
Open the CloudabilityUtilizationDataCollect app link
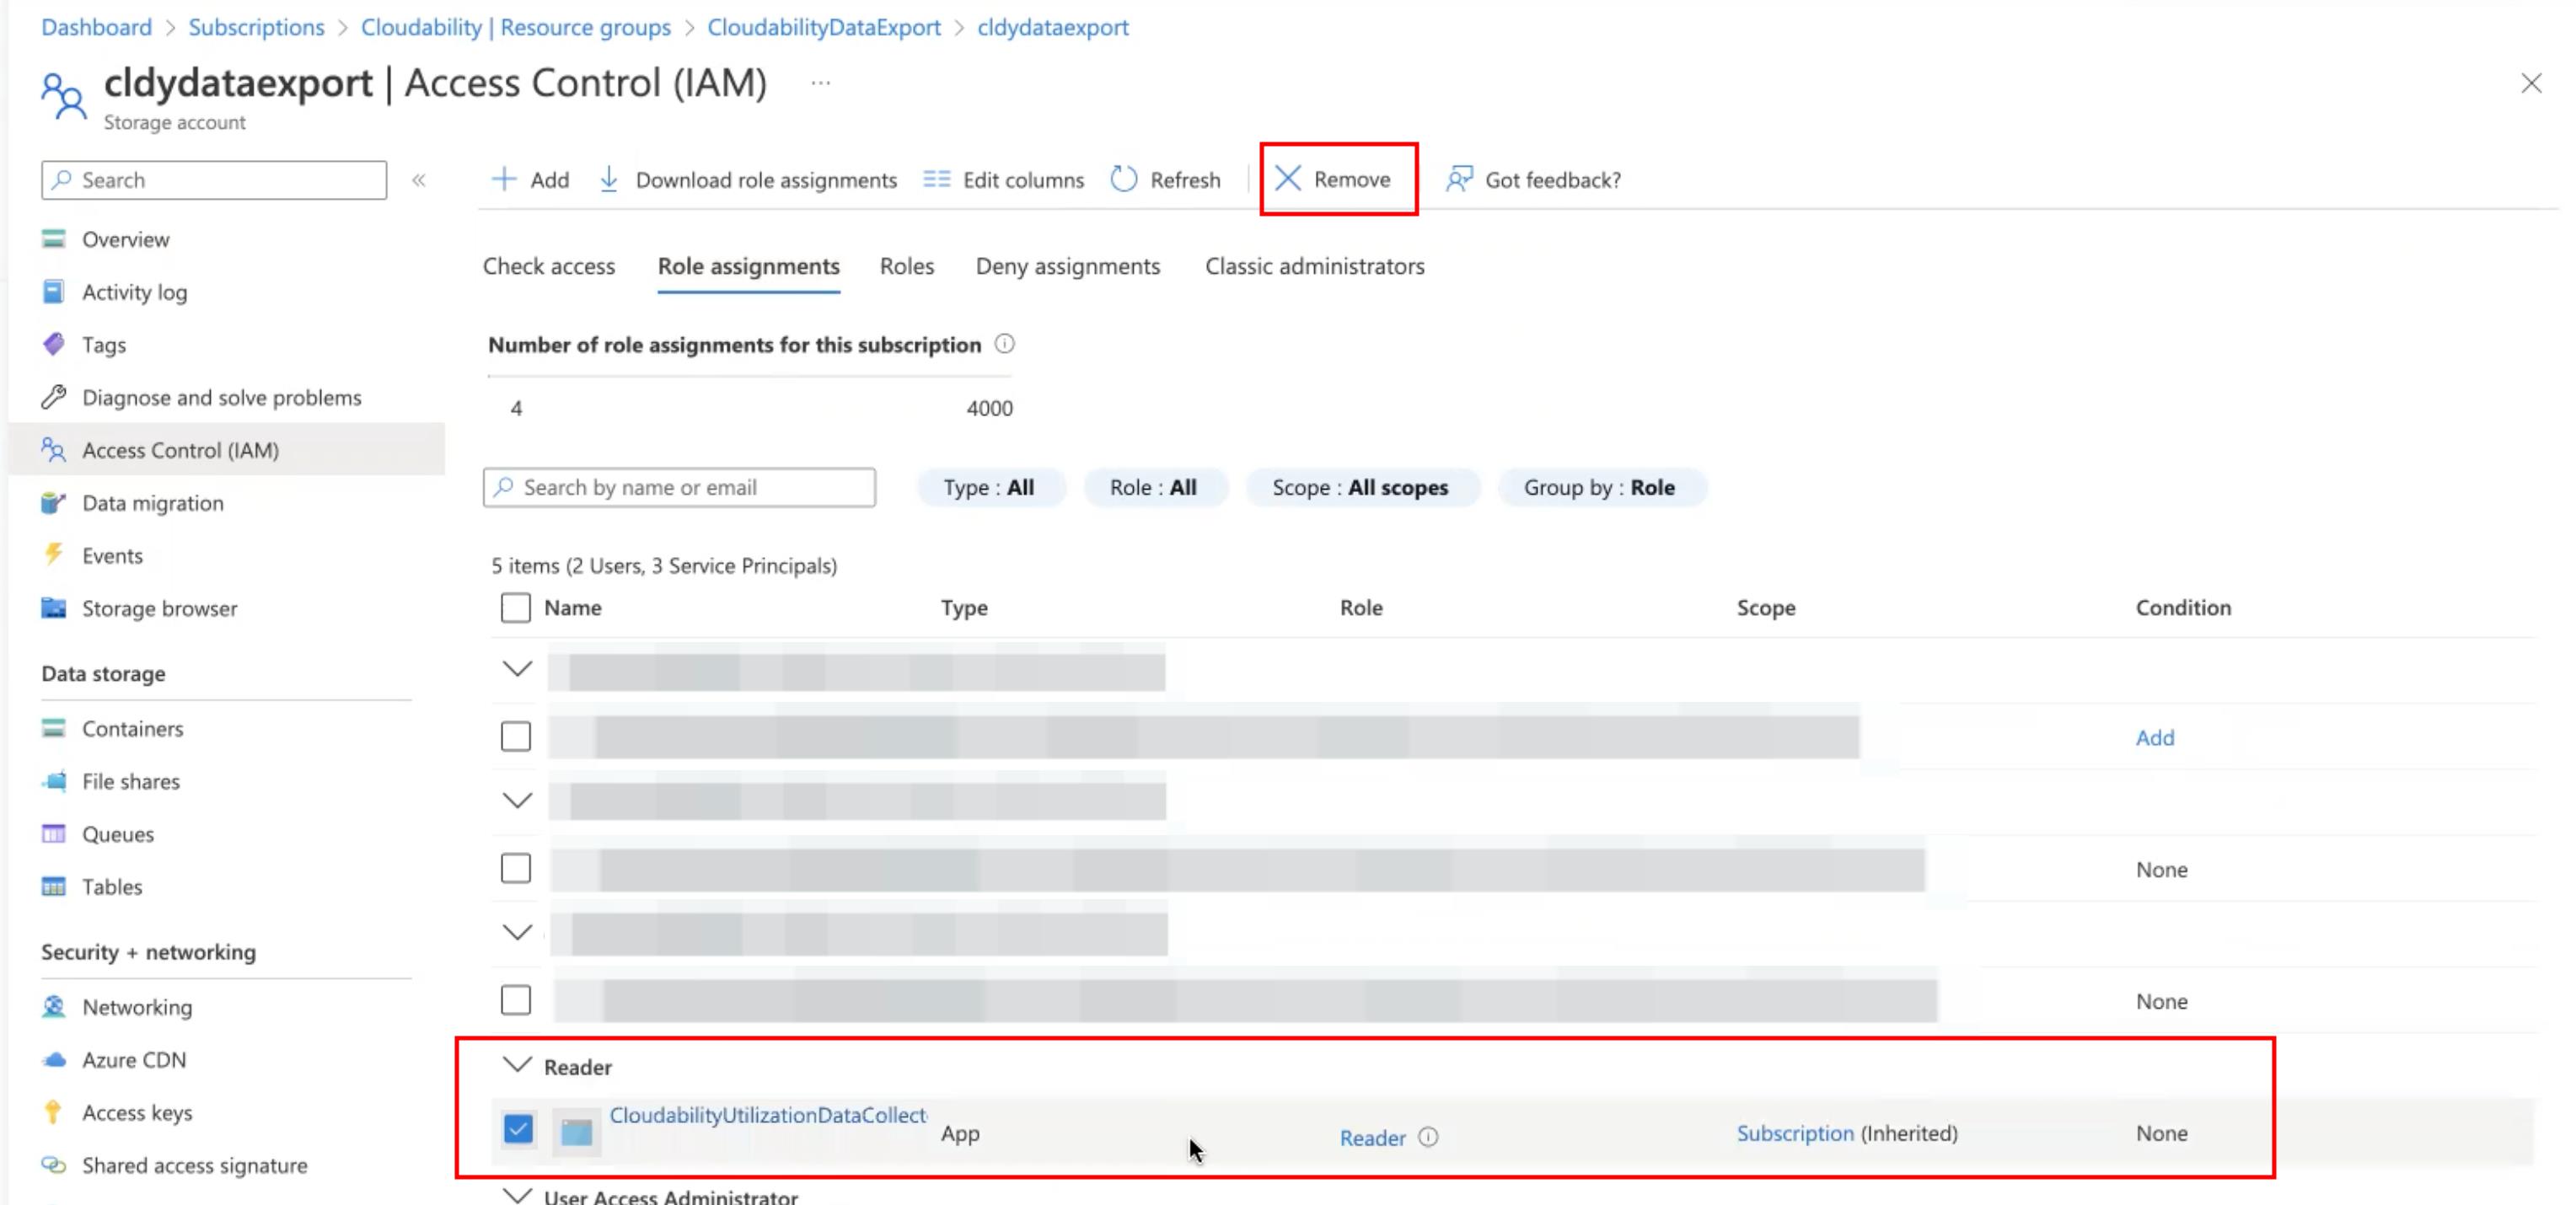coord(768,1115)
